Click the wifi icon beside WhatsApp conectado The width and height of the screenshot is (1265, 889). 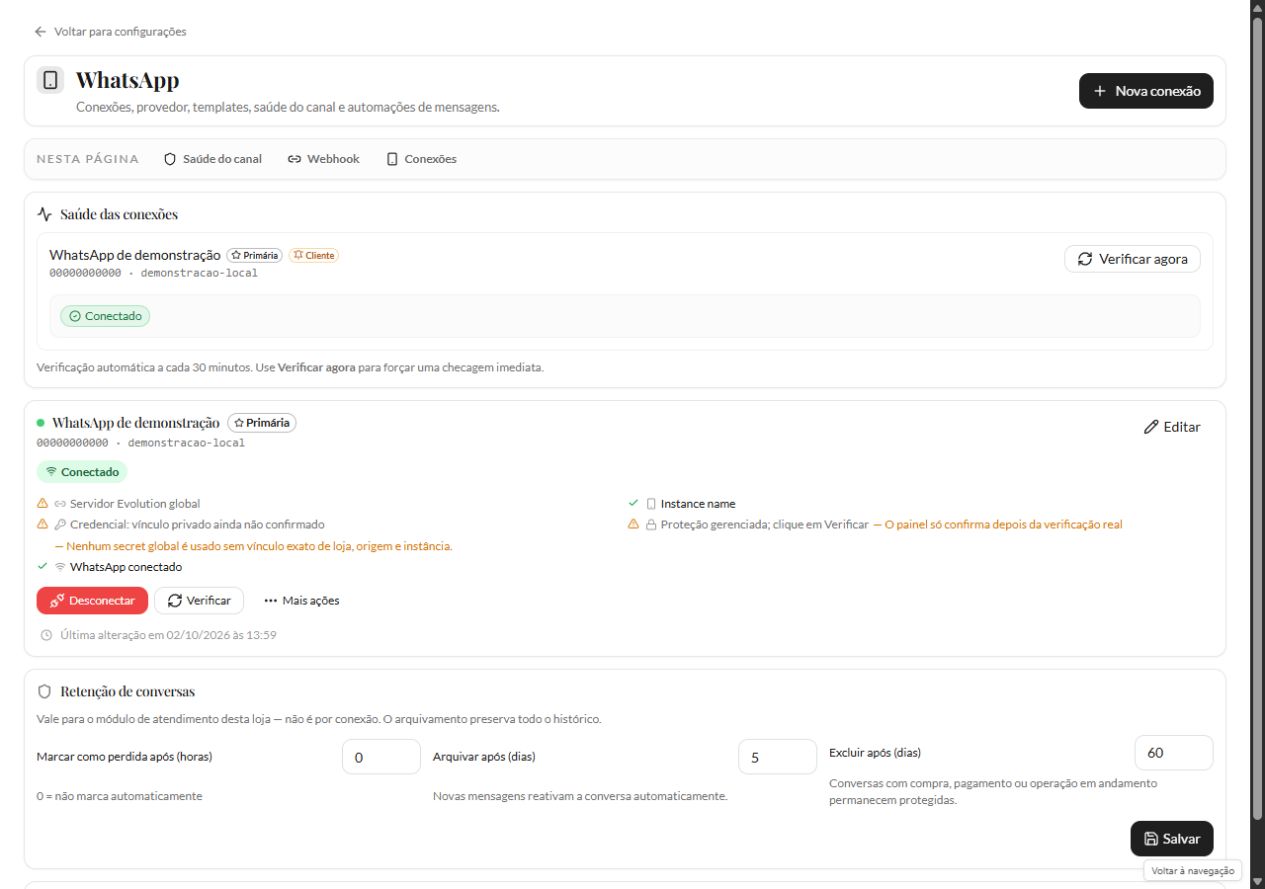(x=60, y=566)
